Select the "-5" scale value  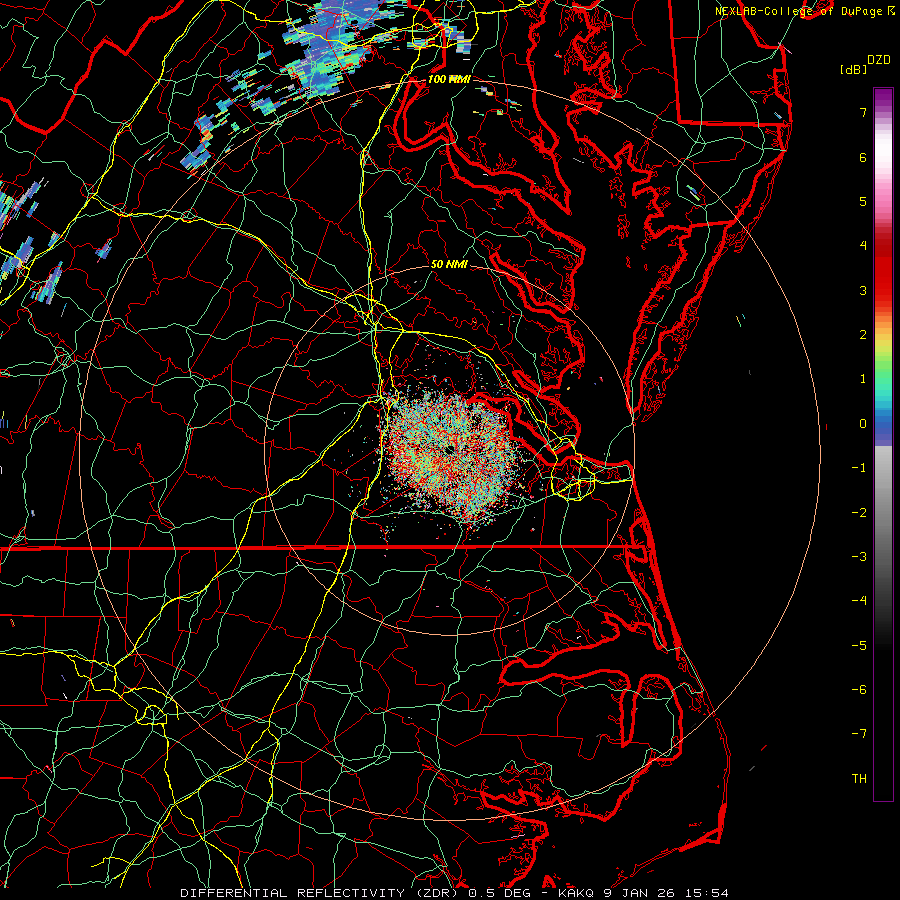pyautogui.click(x=859, y=646)
